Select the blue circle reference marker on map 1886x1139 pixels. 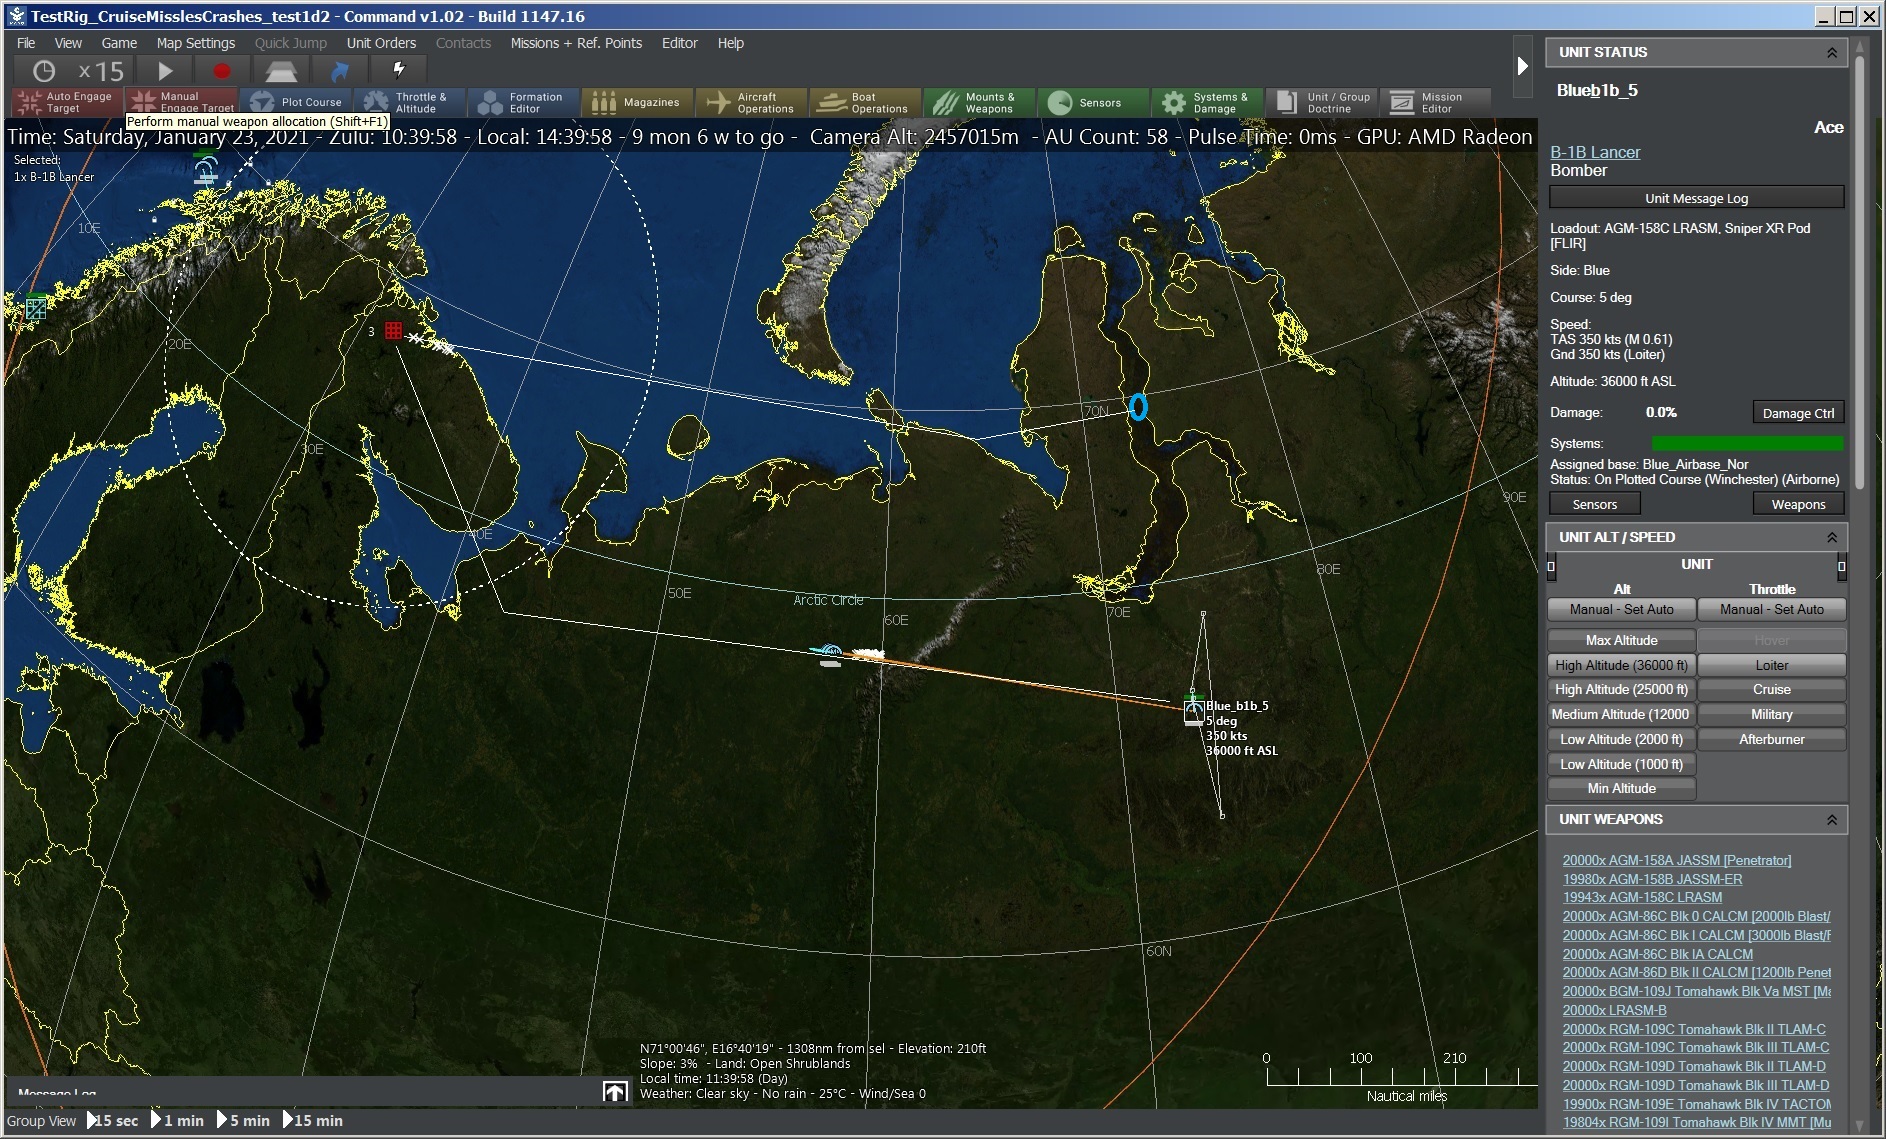pyautogui.click(x=1138, y=406)
